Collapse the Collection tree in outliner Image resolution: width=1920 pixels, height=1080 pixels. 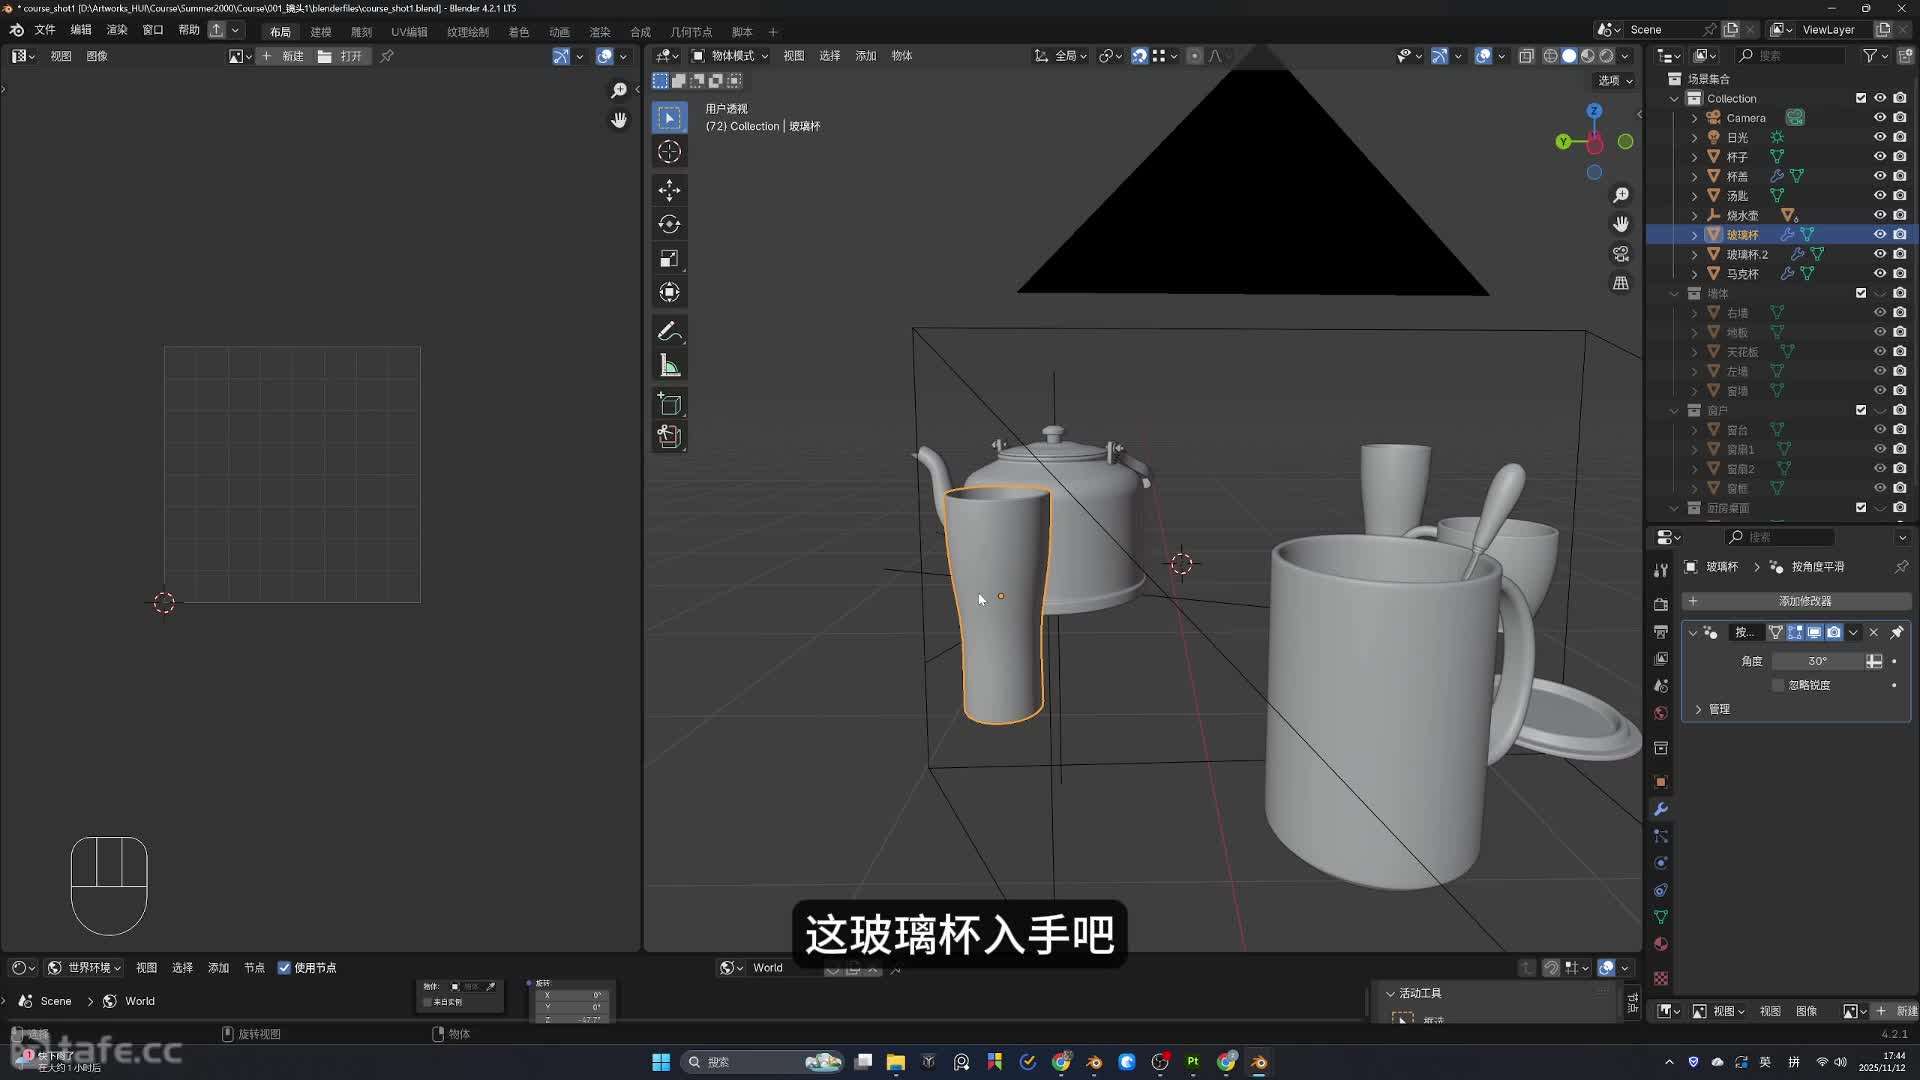[x=1674, y=98]
